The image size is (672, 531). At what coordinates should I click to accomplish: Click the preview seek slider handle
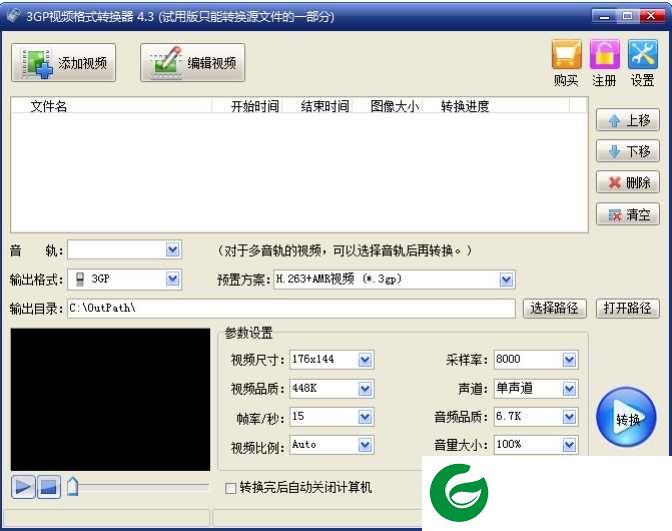72,486
